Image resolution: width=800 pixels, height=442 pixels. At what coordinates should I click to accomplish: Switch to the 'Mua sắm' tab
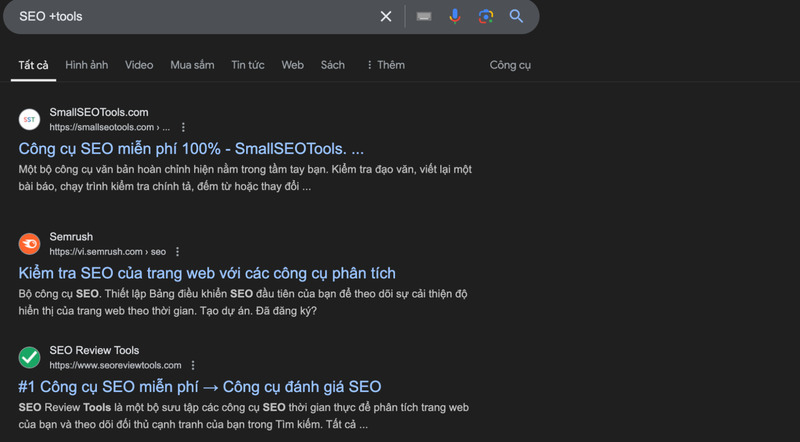pyautogui.click(x=192, y=65)
